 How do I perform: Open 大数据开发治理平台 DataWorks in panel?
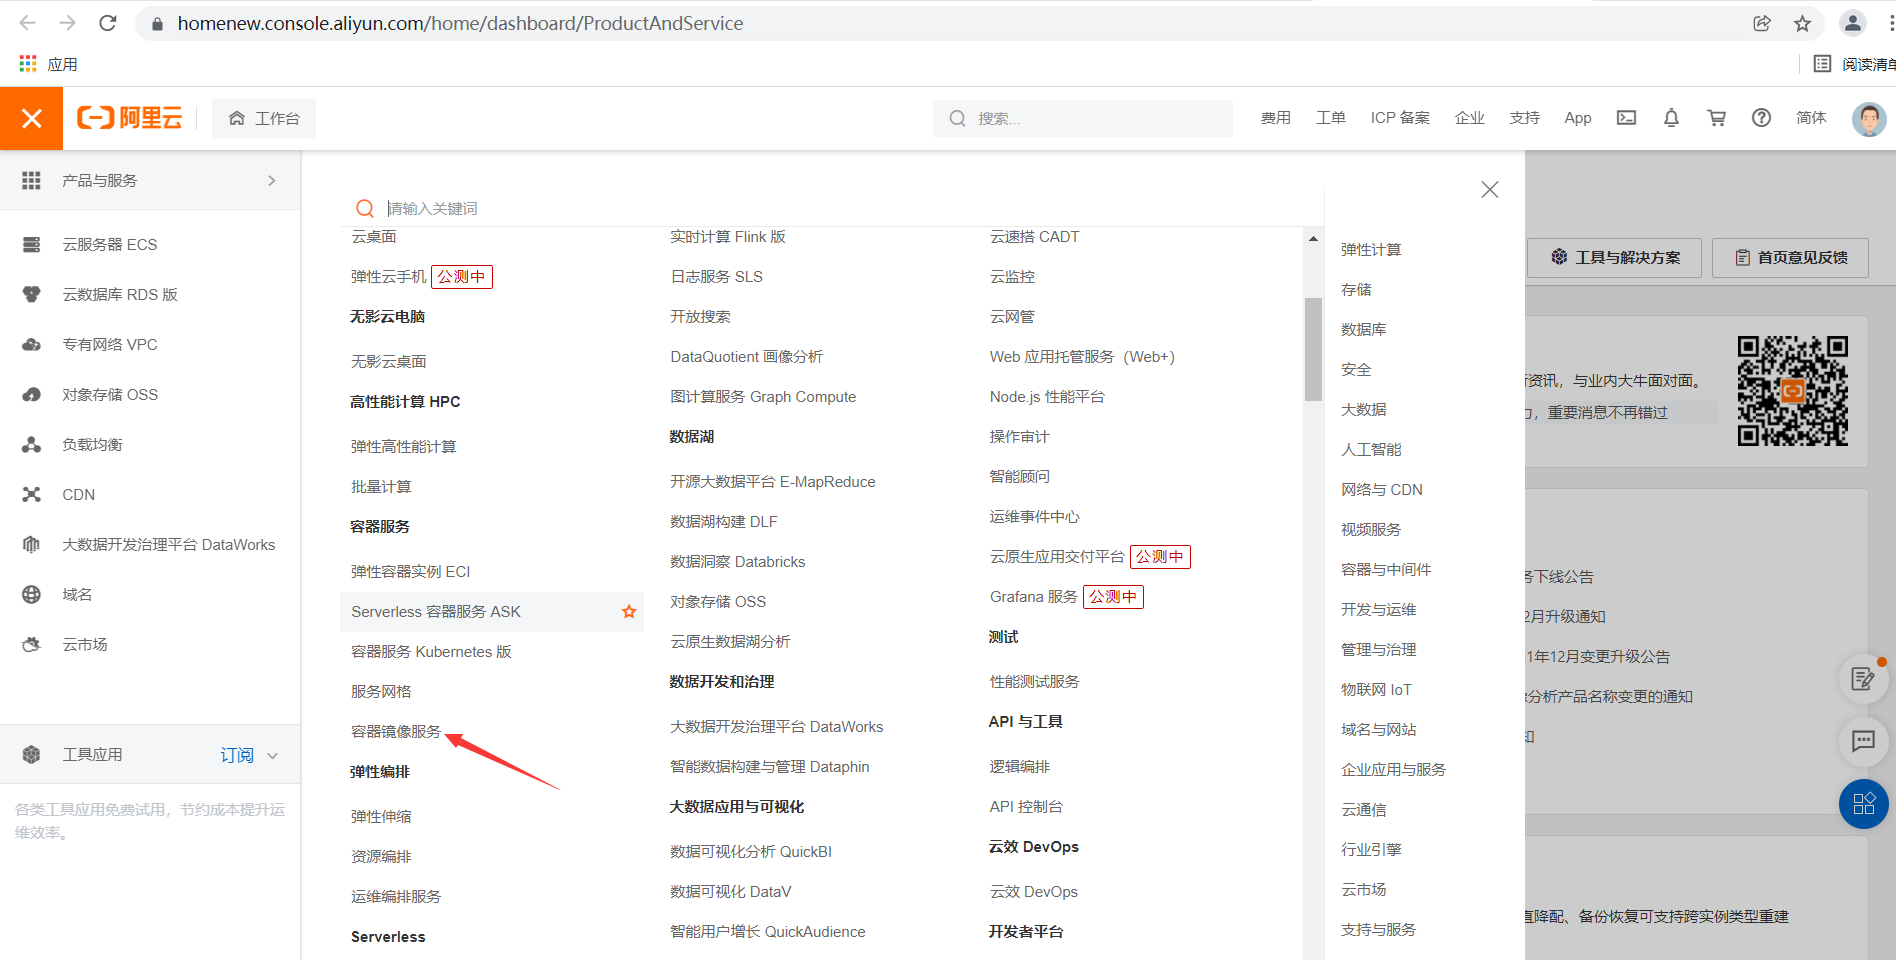(x=777, y=726)
